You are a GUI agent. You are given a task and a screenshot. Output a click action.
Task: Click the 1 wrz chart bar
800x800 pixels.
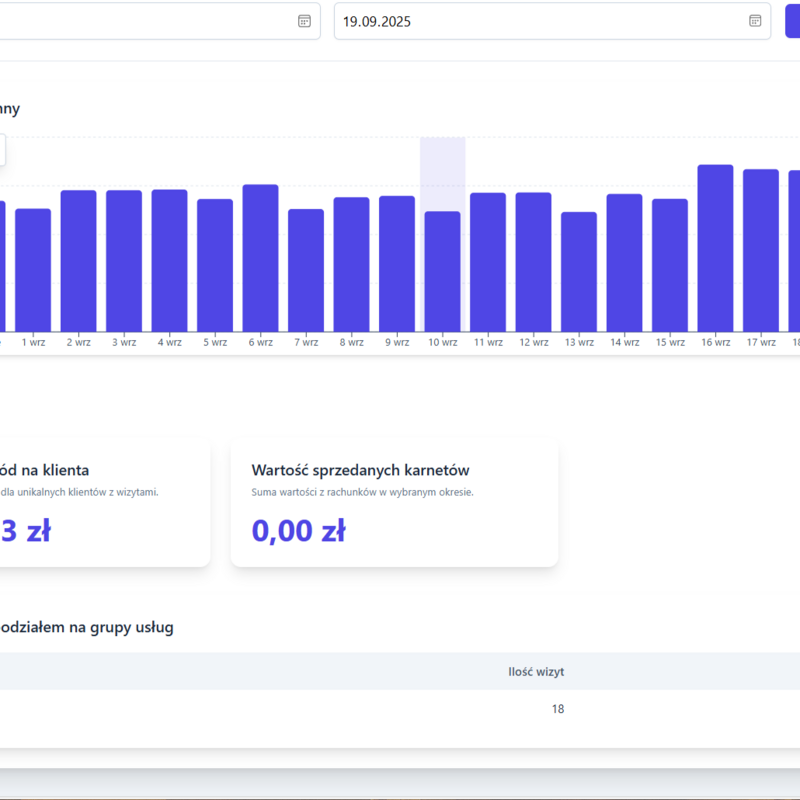click(33, 270)
